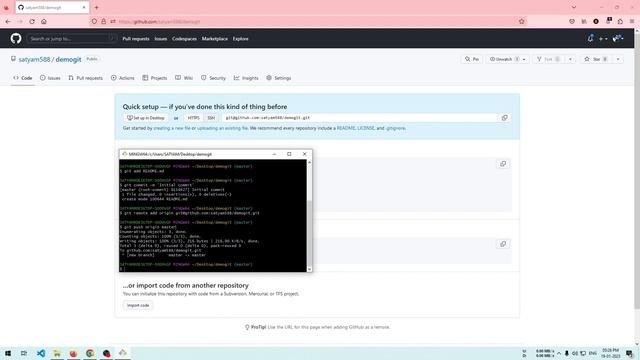Open the .gitignore link
This screenshot has height=360, width=640.
(396, 128)
